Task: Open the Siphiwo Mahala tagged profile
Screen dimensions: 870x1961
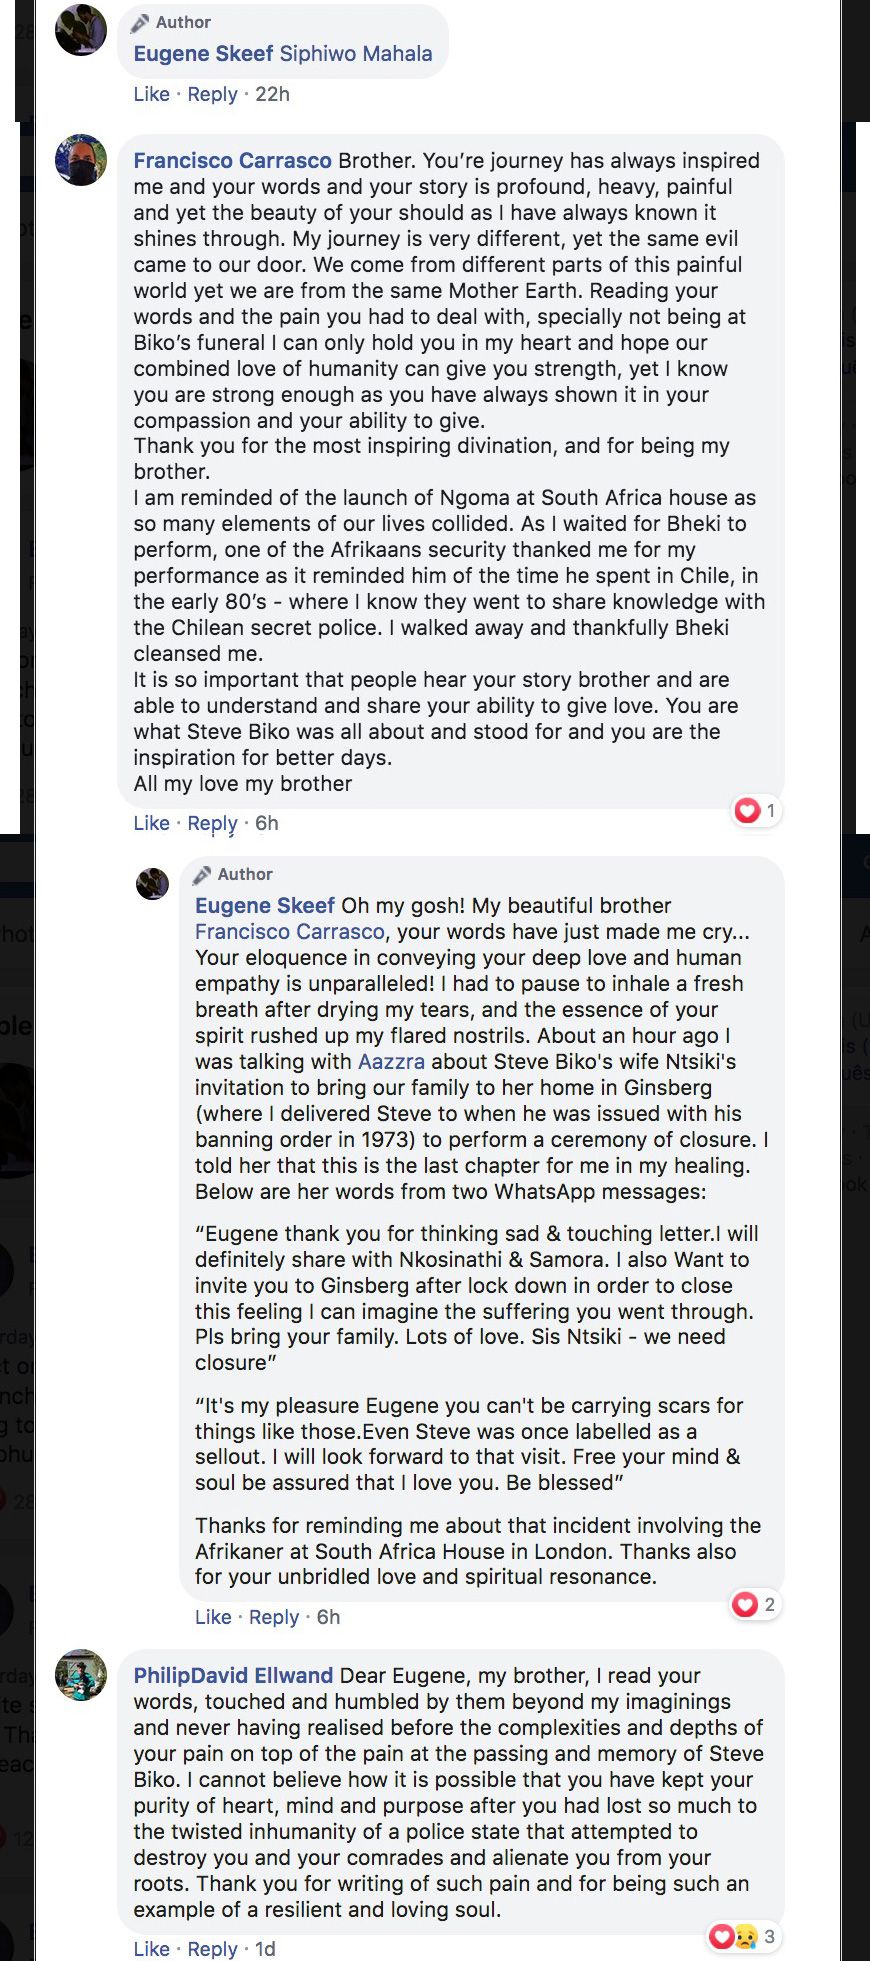Action: point(356,54)
